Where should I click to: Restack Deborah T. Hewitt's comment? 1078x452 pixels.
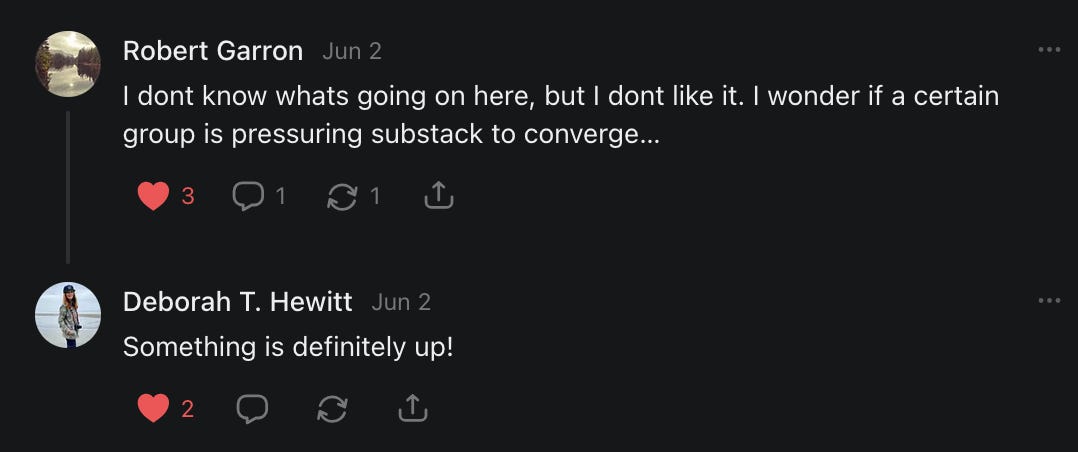pyautogui.click(x=331, y=408)
